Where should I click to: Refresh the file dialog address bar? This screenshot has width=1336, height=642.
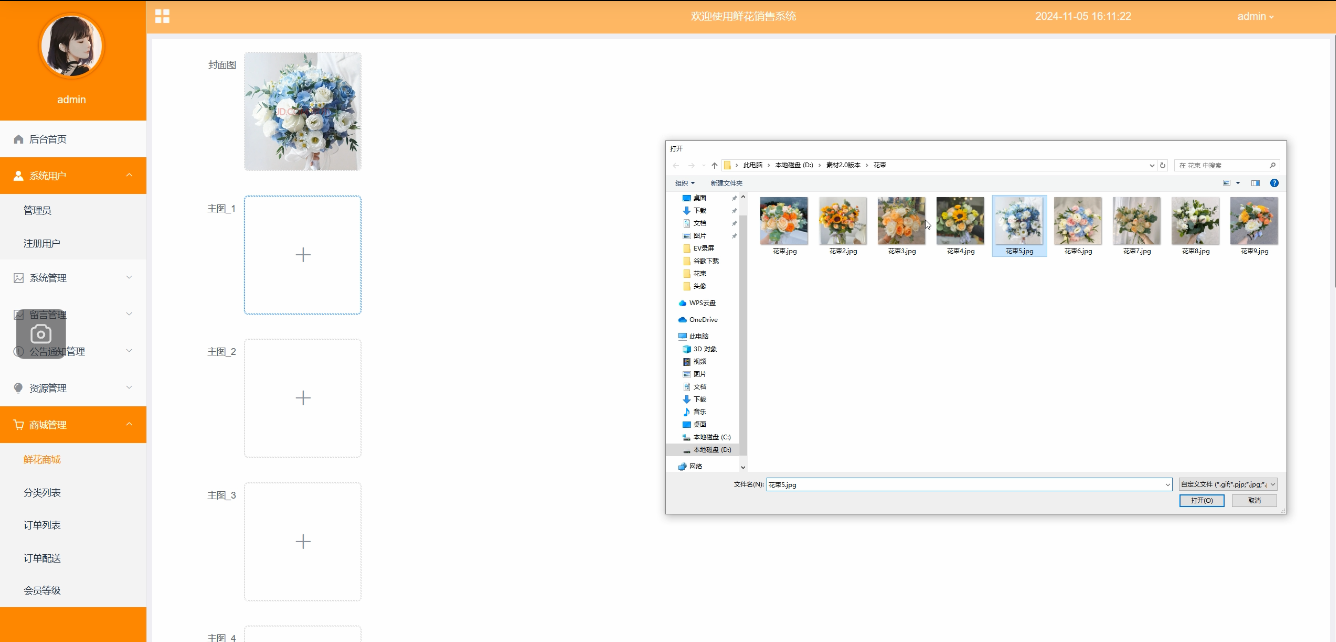pos(1163,165)
